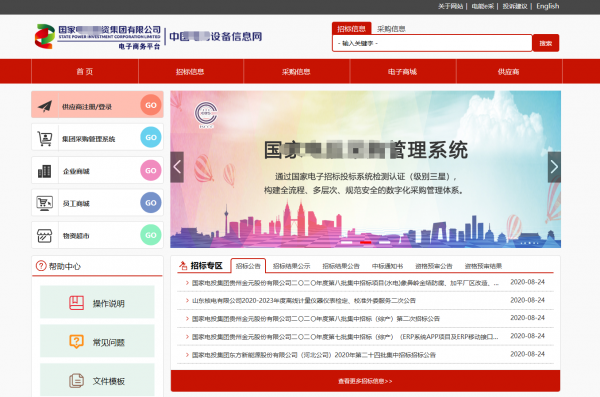Click the red 搜索 search button
Image resolution: width=600 pixels, height=397 pixels.
(546, 43)
